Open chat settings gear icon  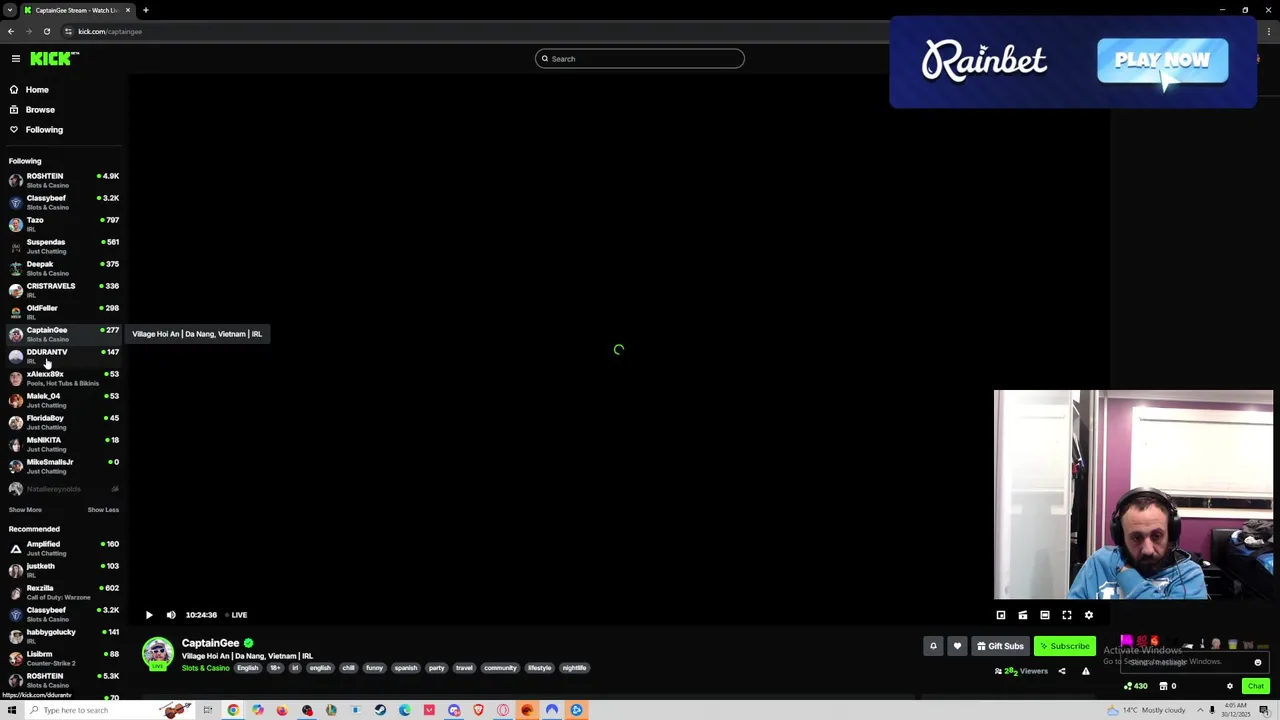[x=1230, y=686]
